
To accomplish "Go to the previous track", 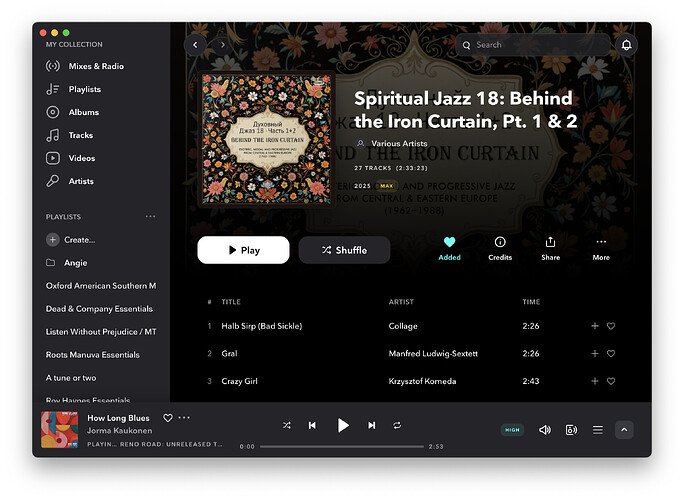I will 312,425.
